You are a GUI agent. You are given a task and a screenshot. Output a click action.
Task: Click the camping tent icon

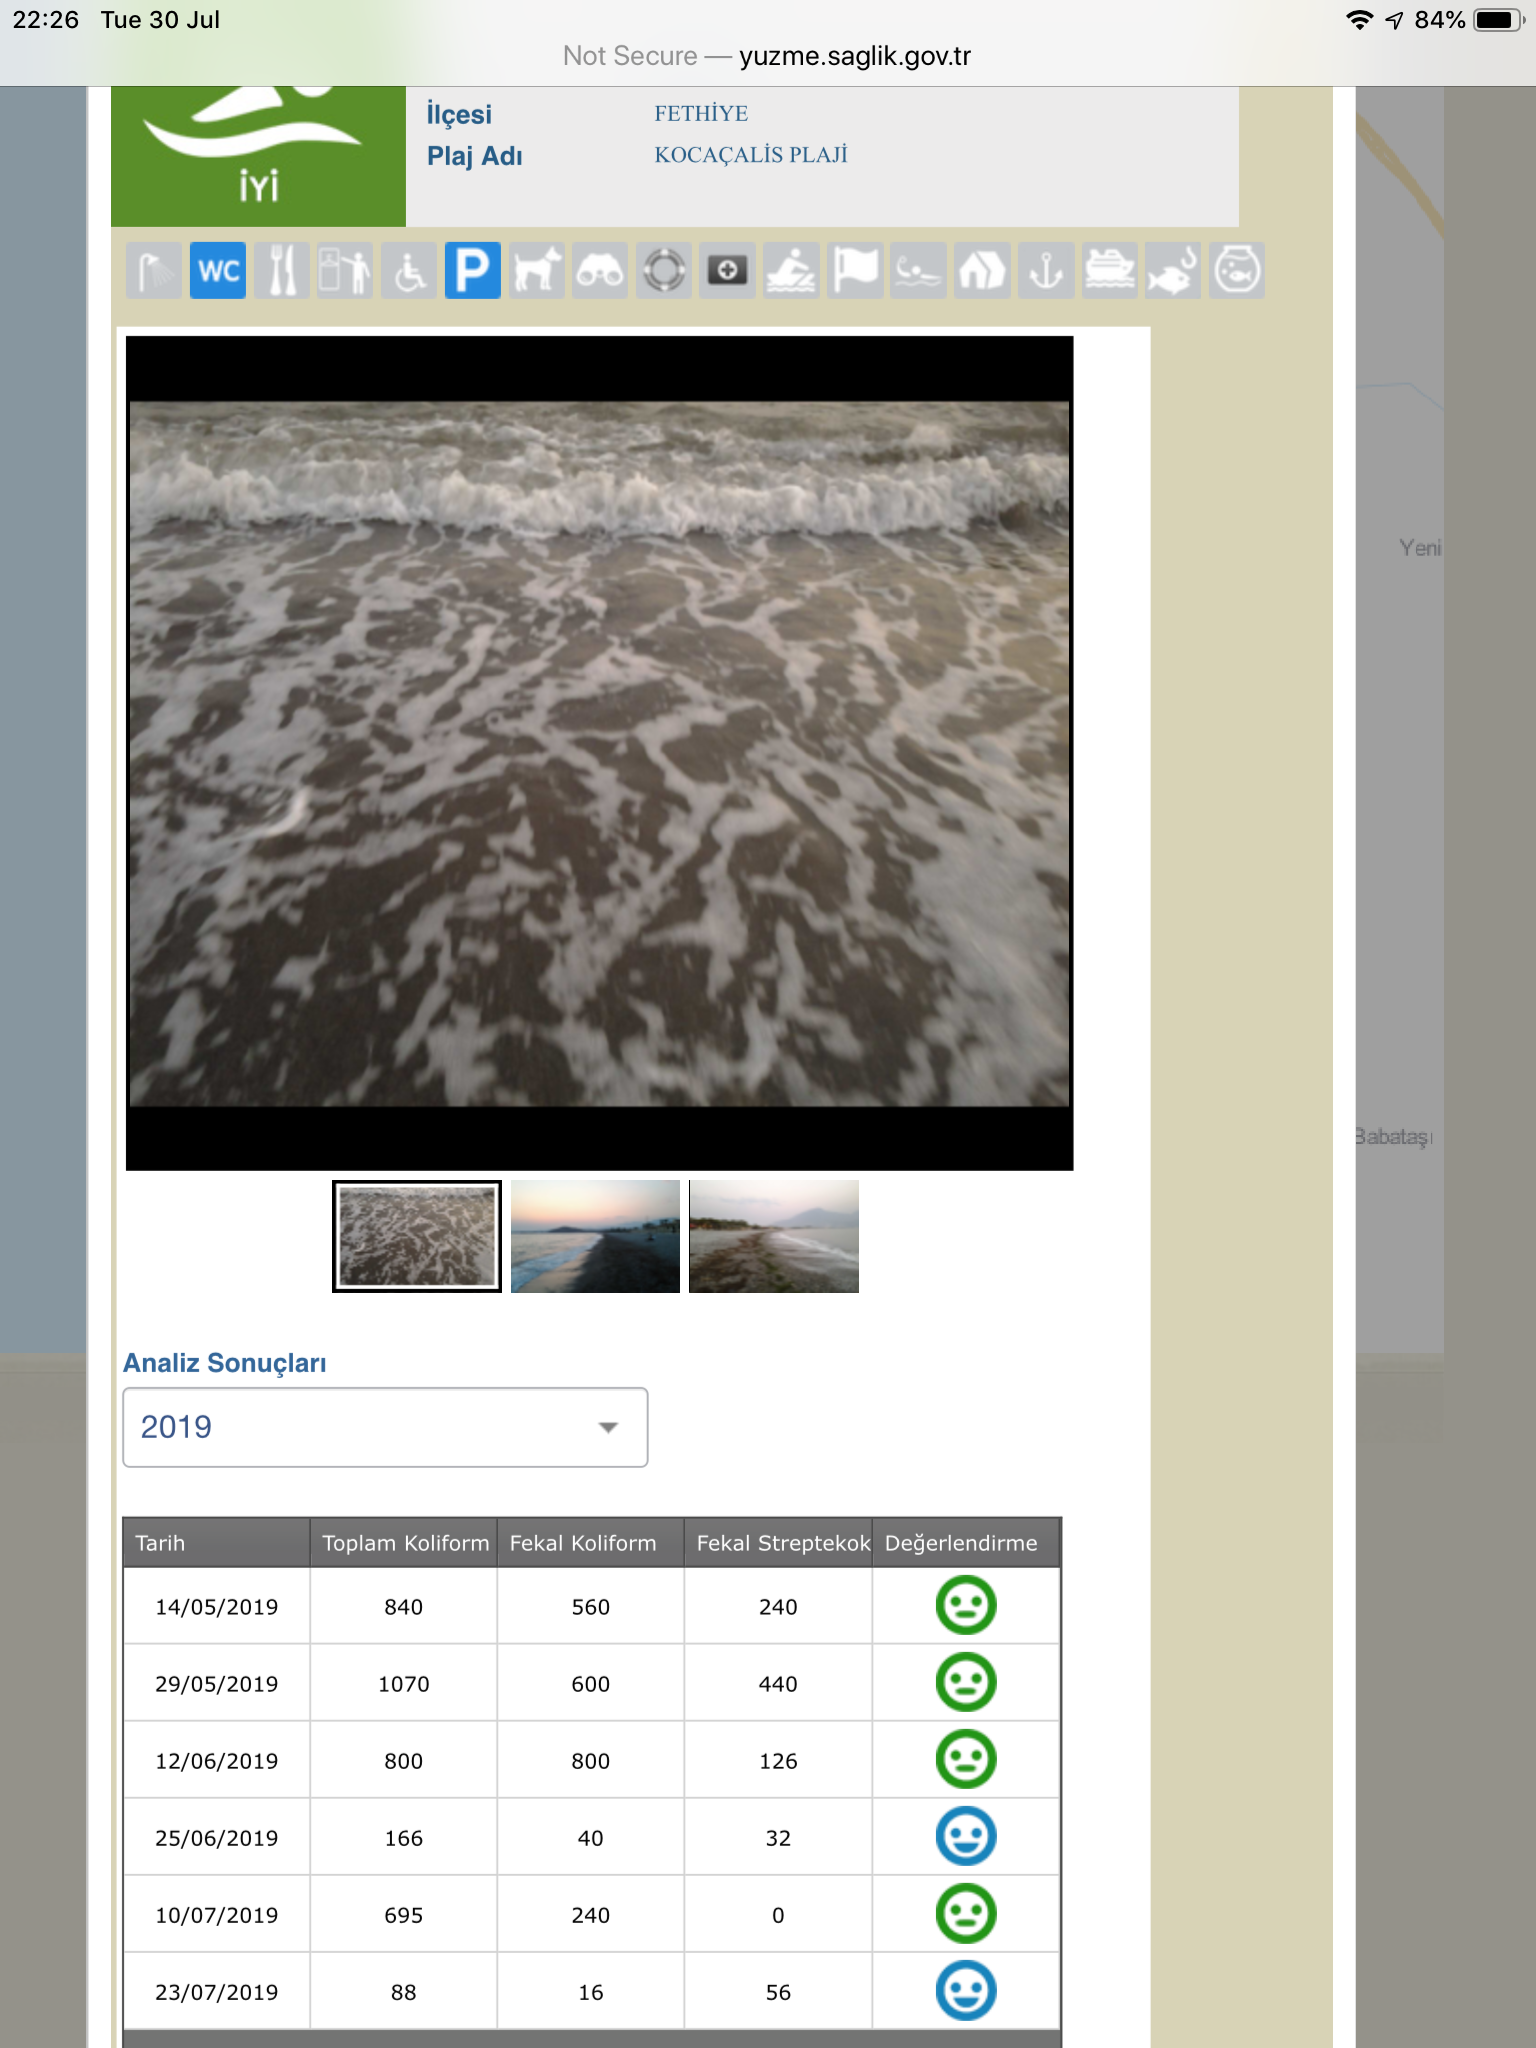pyautogui.click(x=983, y=270)
